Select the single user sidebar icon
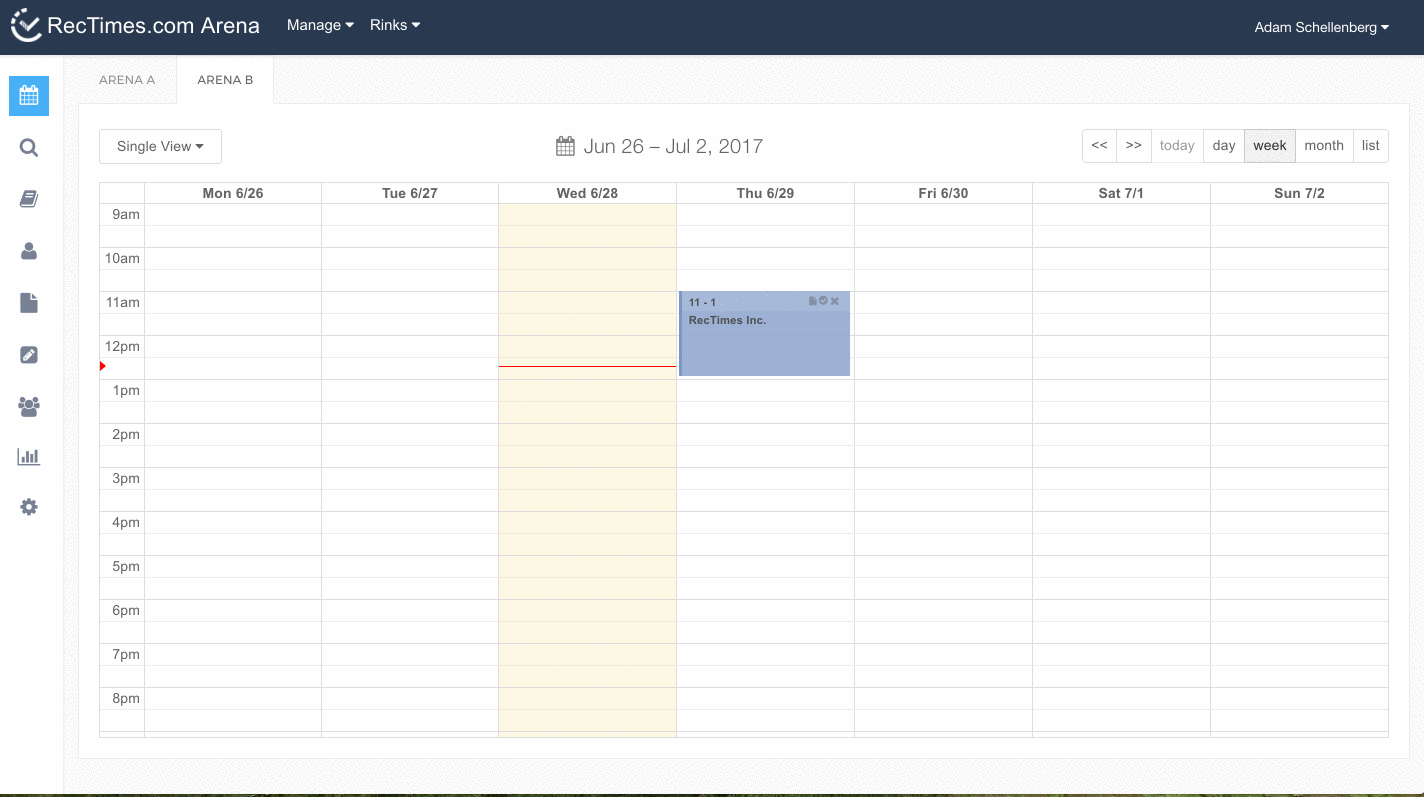Image resolution: width=1424 pixels, height=797 pixels. coord(29,251)
